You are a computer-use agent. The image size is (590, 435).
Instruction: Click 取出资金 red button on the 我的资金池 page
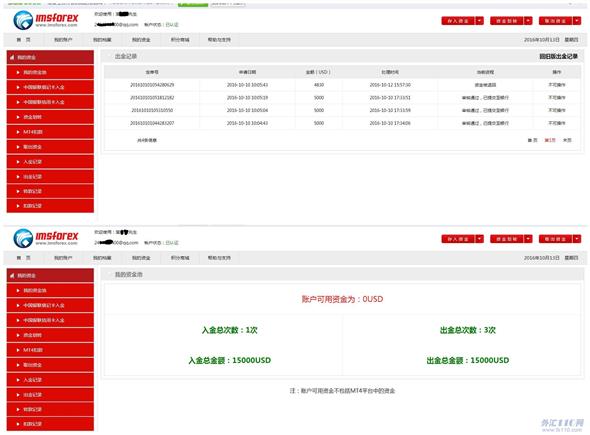[555, 239]
